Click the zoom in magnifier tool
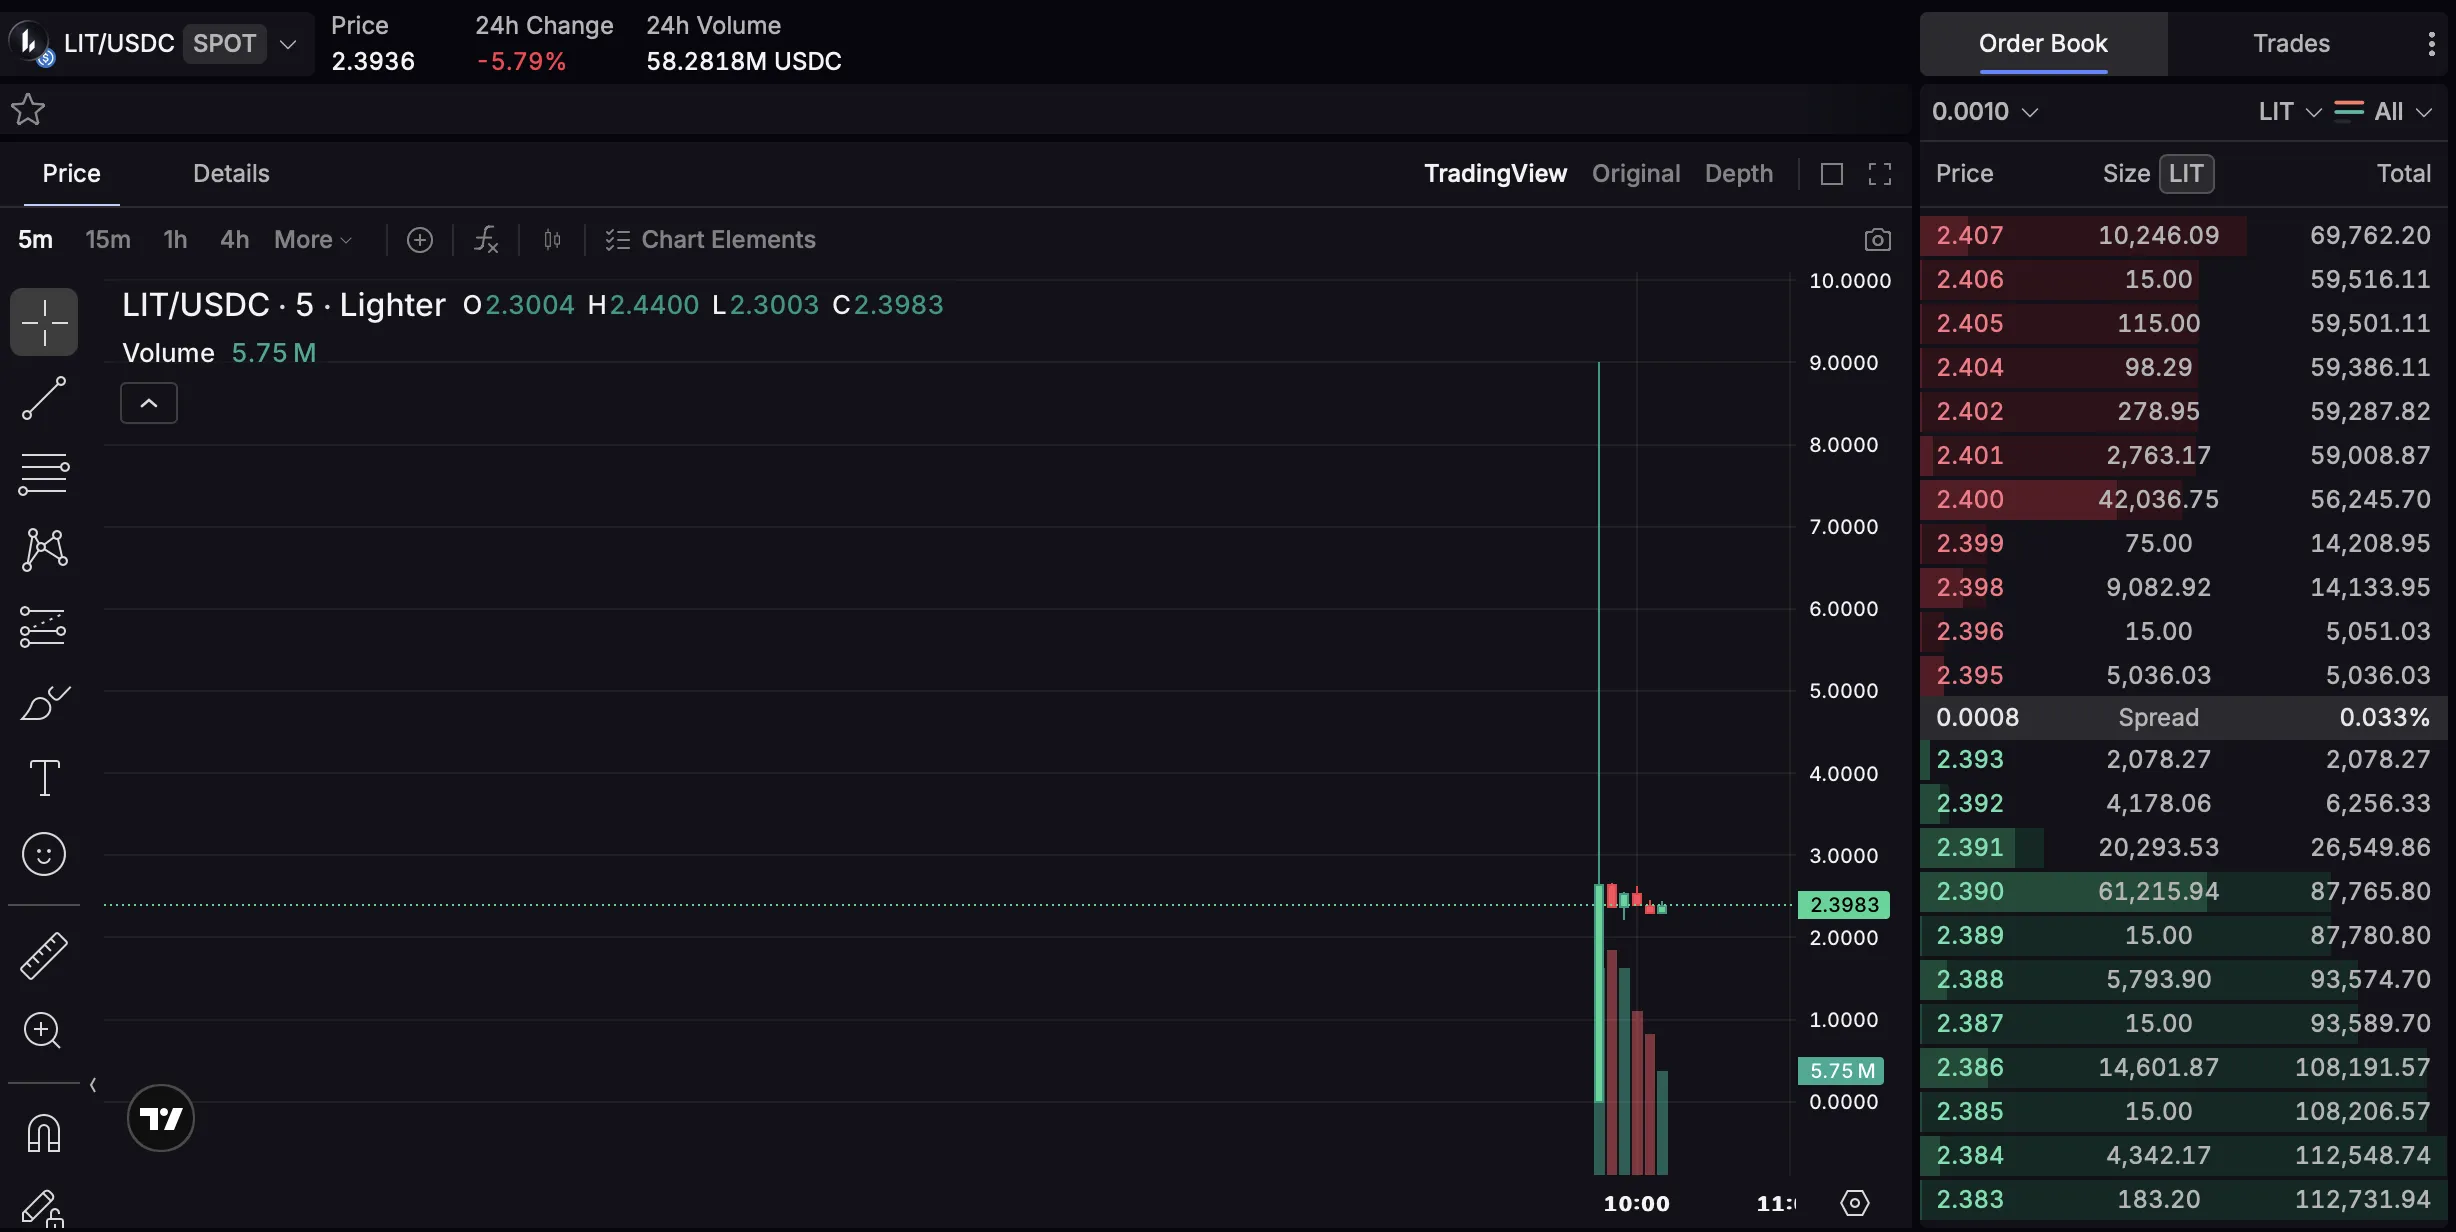 [42, 1030]
